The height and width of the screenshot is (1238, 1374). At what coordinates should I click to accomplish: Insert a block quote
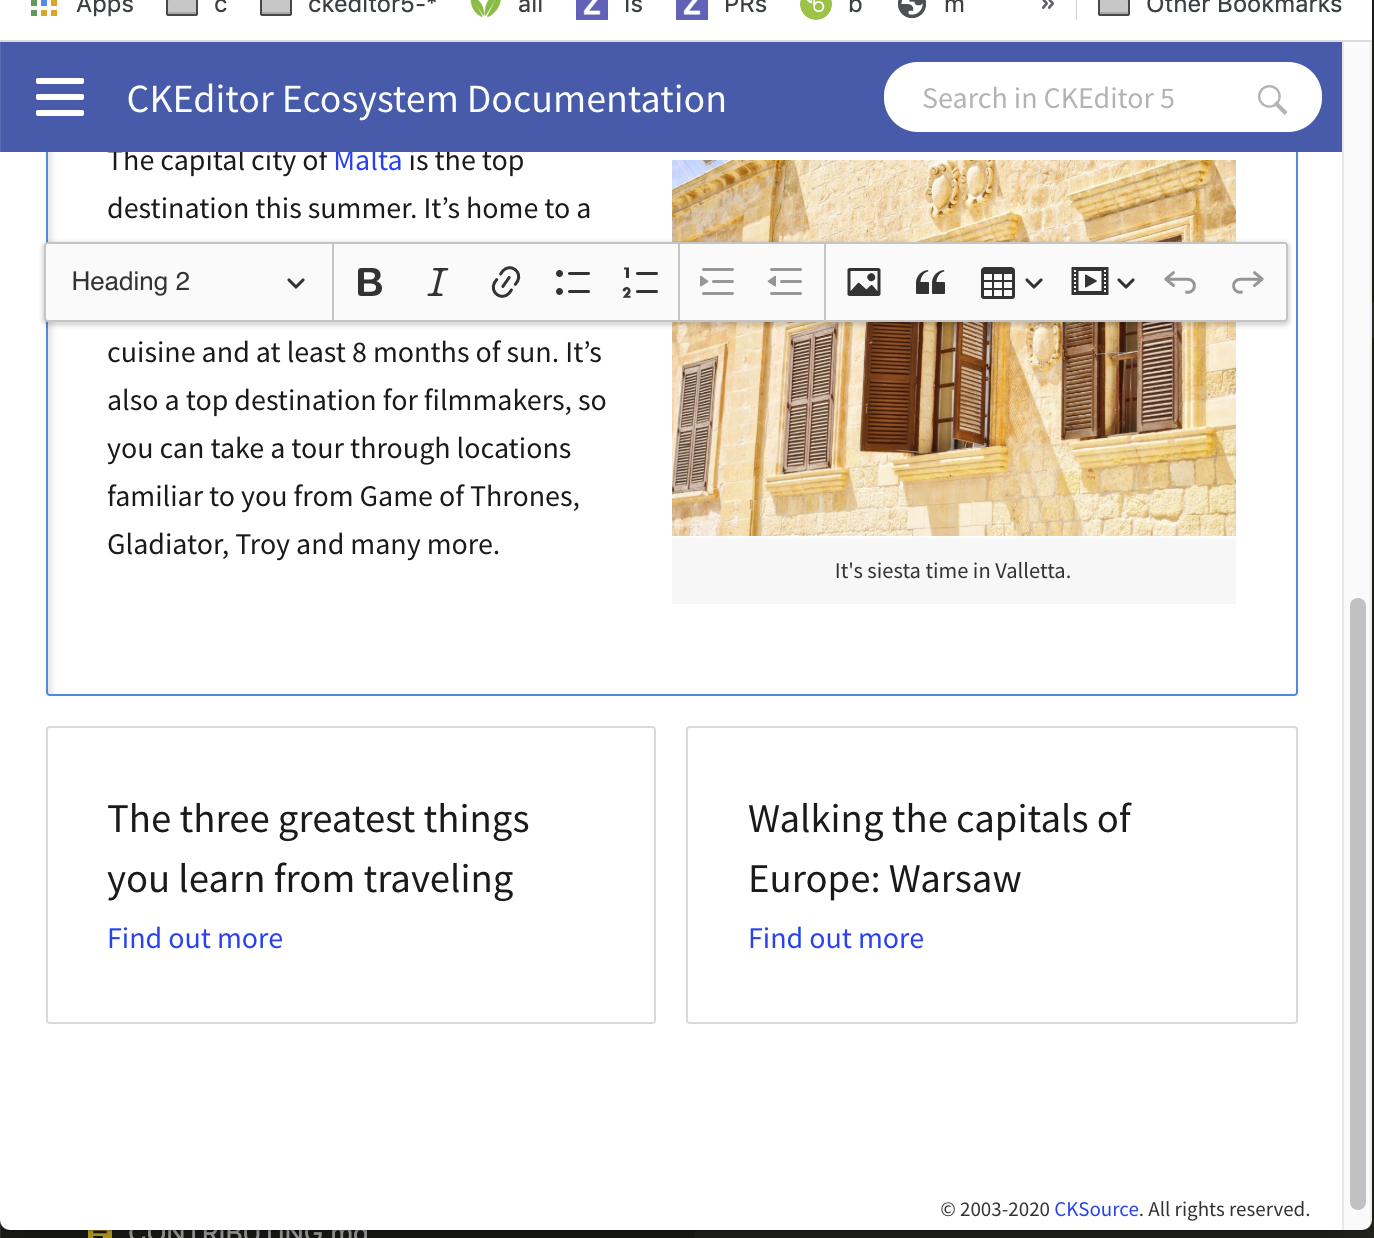pos(931,282)
